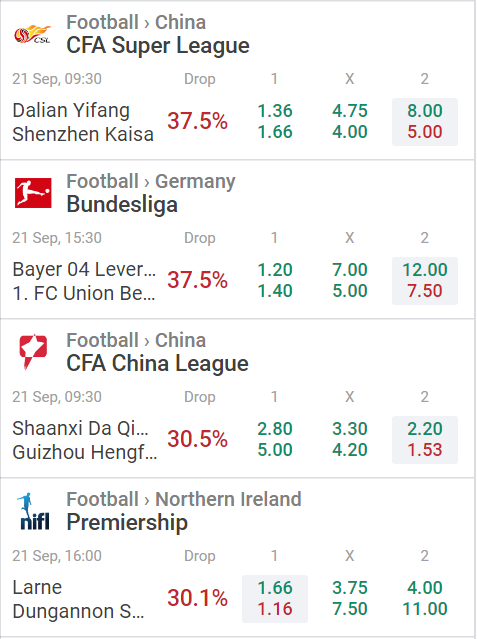Open the Larne vs Dungannon match
This screenshot has height=639, width=477.
click(78, 599)
